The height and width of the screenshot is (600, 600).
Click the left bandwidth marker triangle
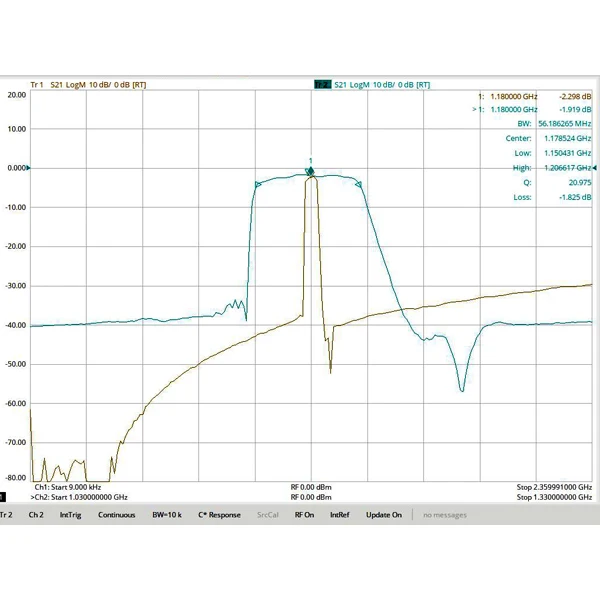click(x=258, y=185)
